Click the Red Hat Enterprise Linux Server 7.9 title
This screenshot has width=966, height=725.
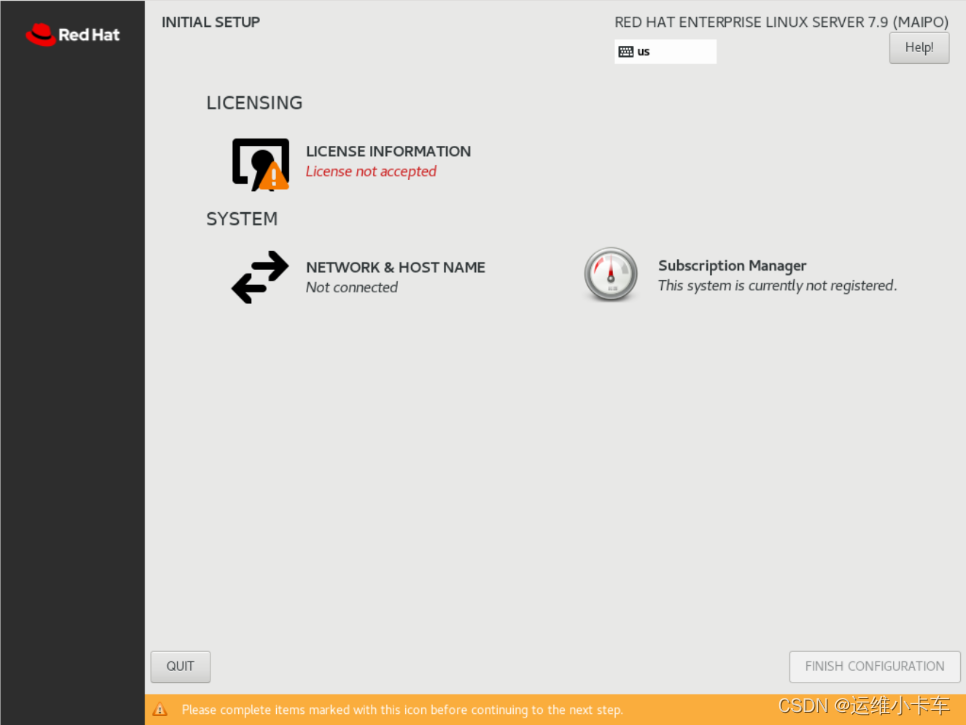tap(781, 22)
